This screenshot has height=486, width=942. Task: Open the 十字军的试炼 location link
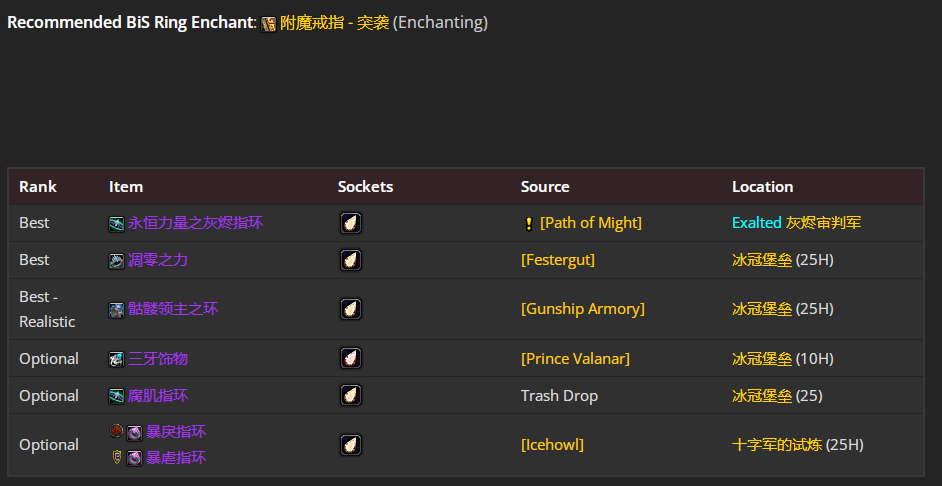(776, 444)
